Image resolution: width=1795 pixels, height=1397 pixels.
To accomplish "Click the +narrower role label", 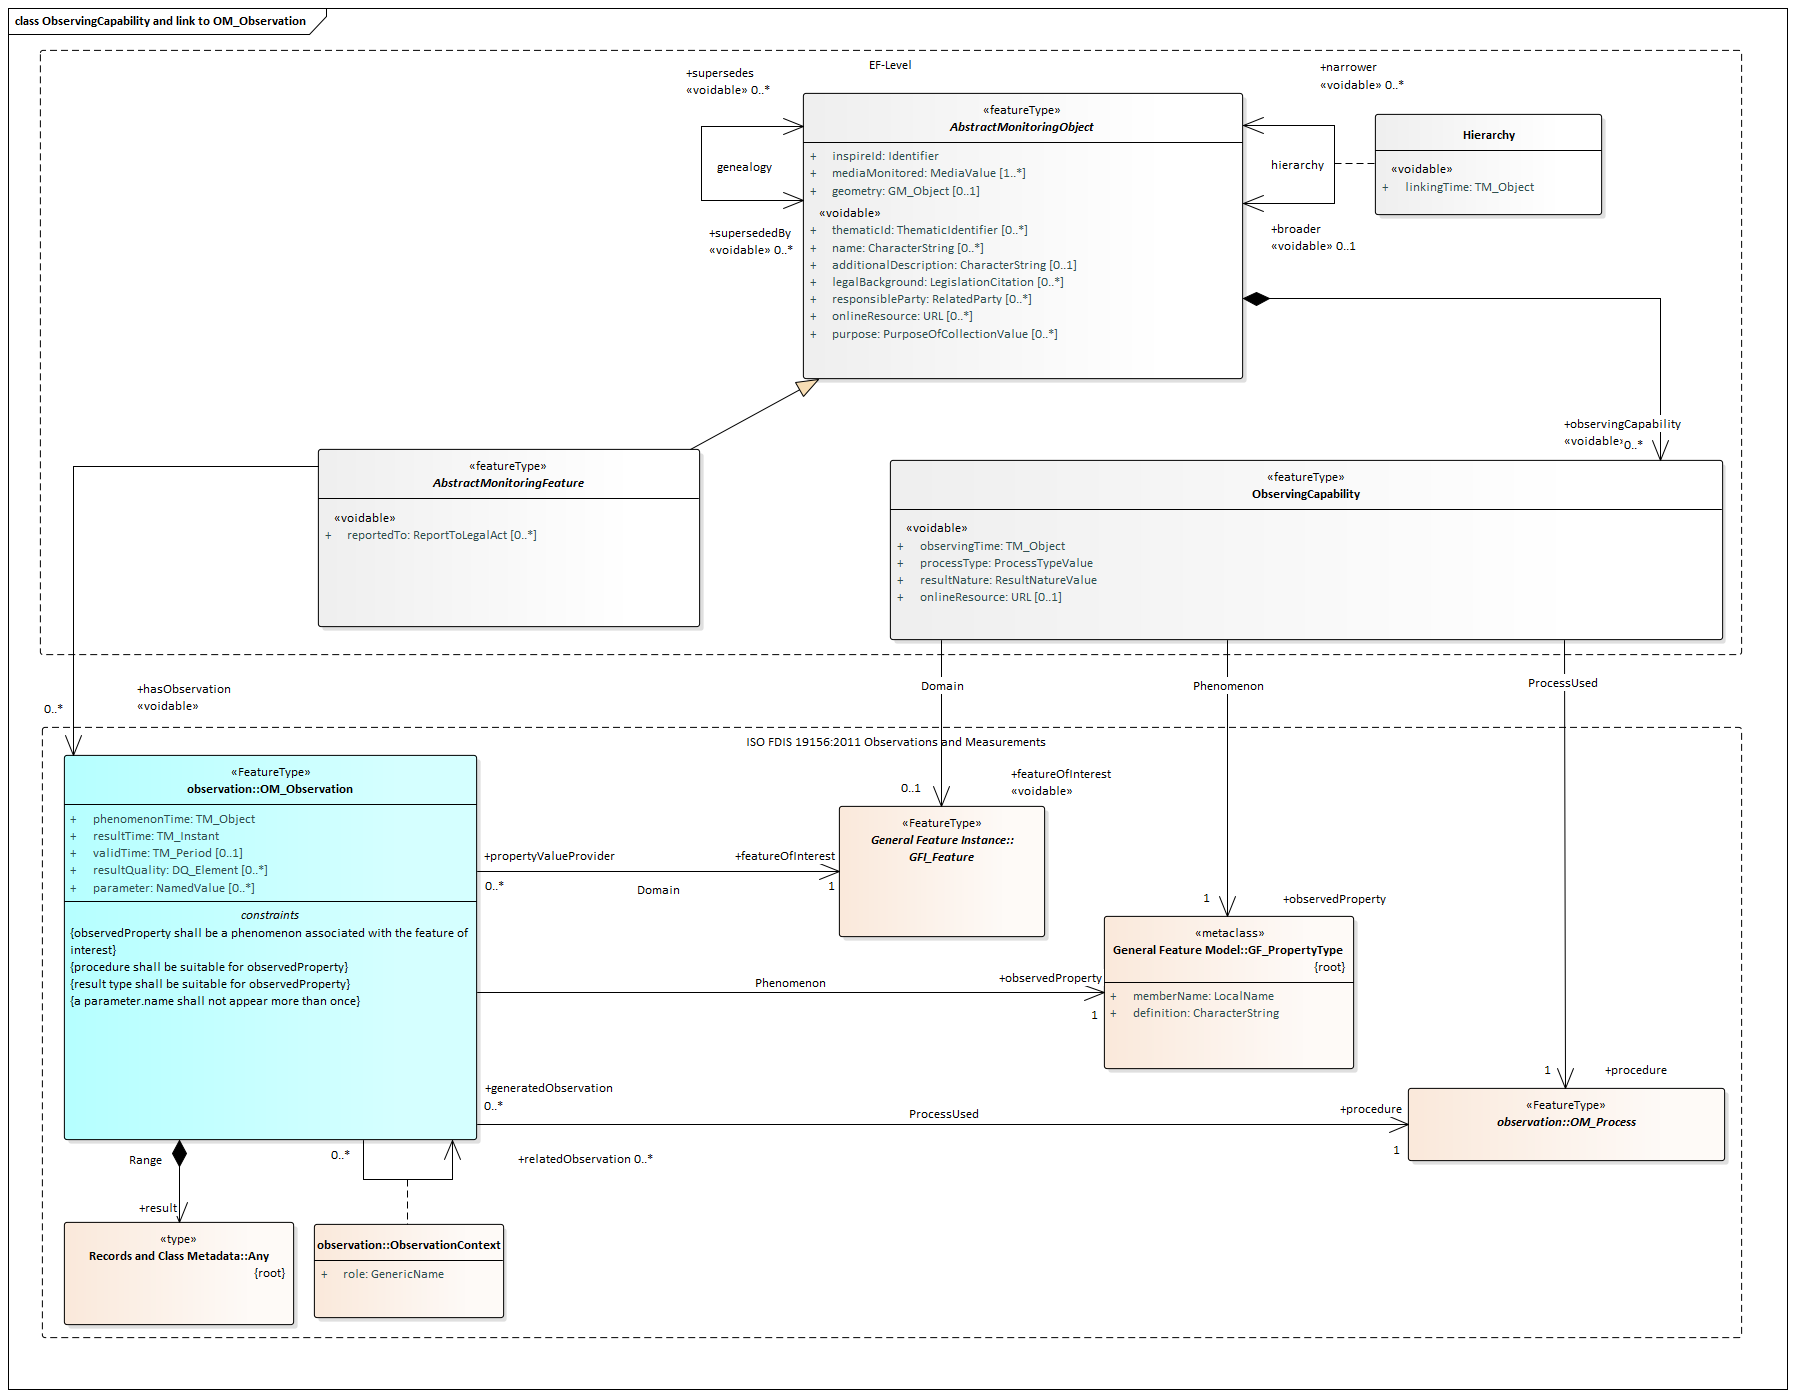I will click(x=1348, y=67).
